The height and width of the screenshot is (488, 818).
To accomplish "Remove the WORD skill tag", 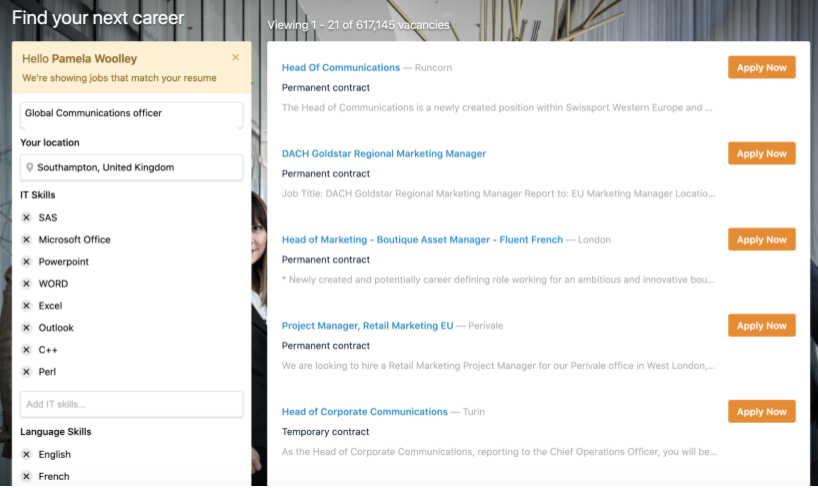I will (27, 284).
